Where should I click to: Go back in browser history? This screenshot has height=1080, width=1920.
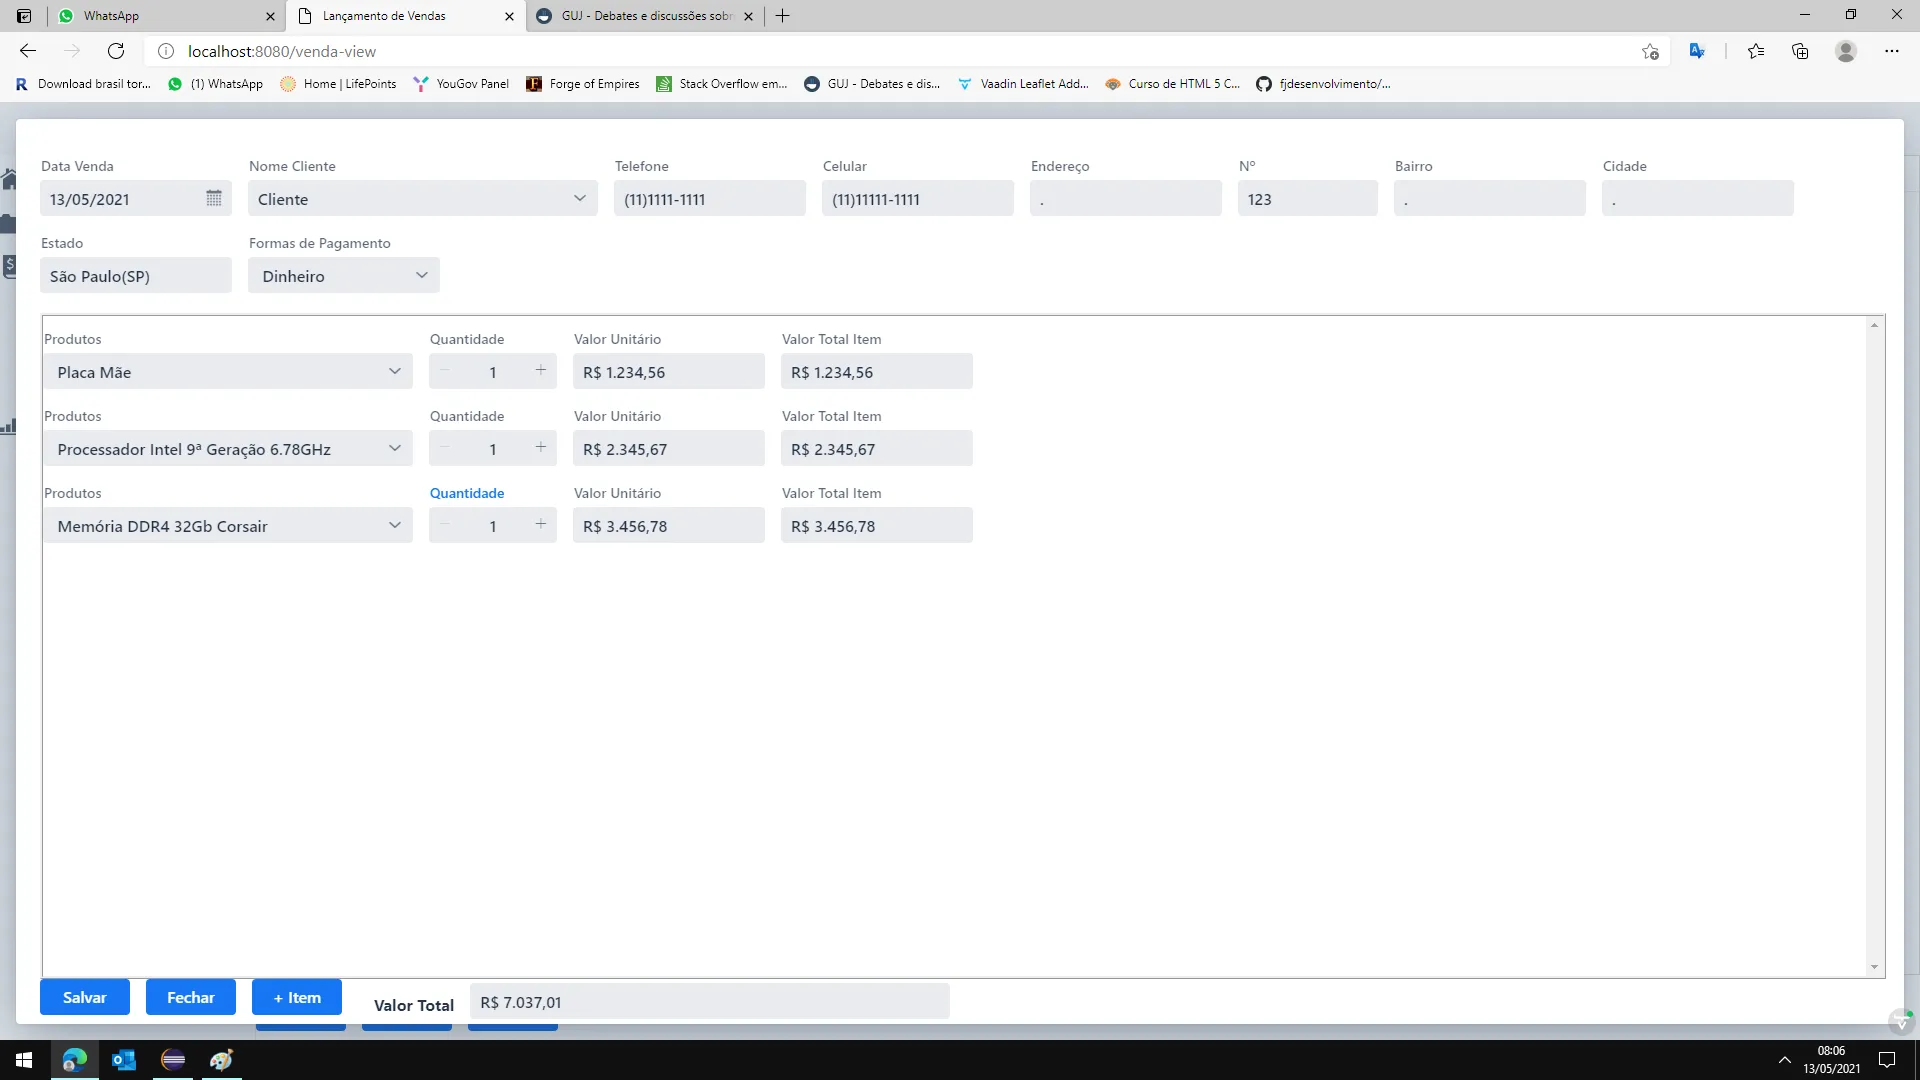[28, 51]
